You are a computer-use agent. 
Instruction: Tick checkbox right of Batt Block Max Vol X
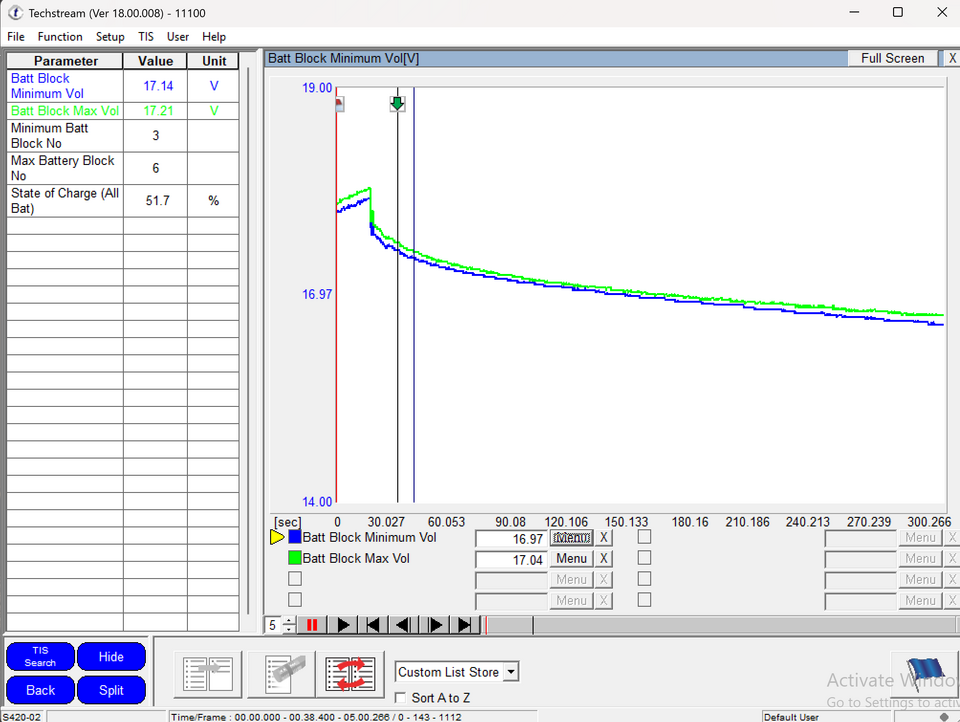(644, 558)
